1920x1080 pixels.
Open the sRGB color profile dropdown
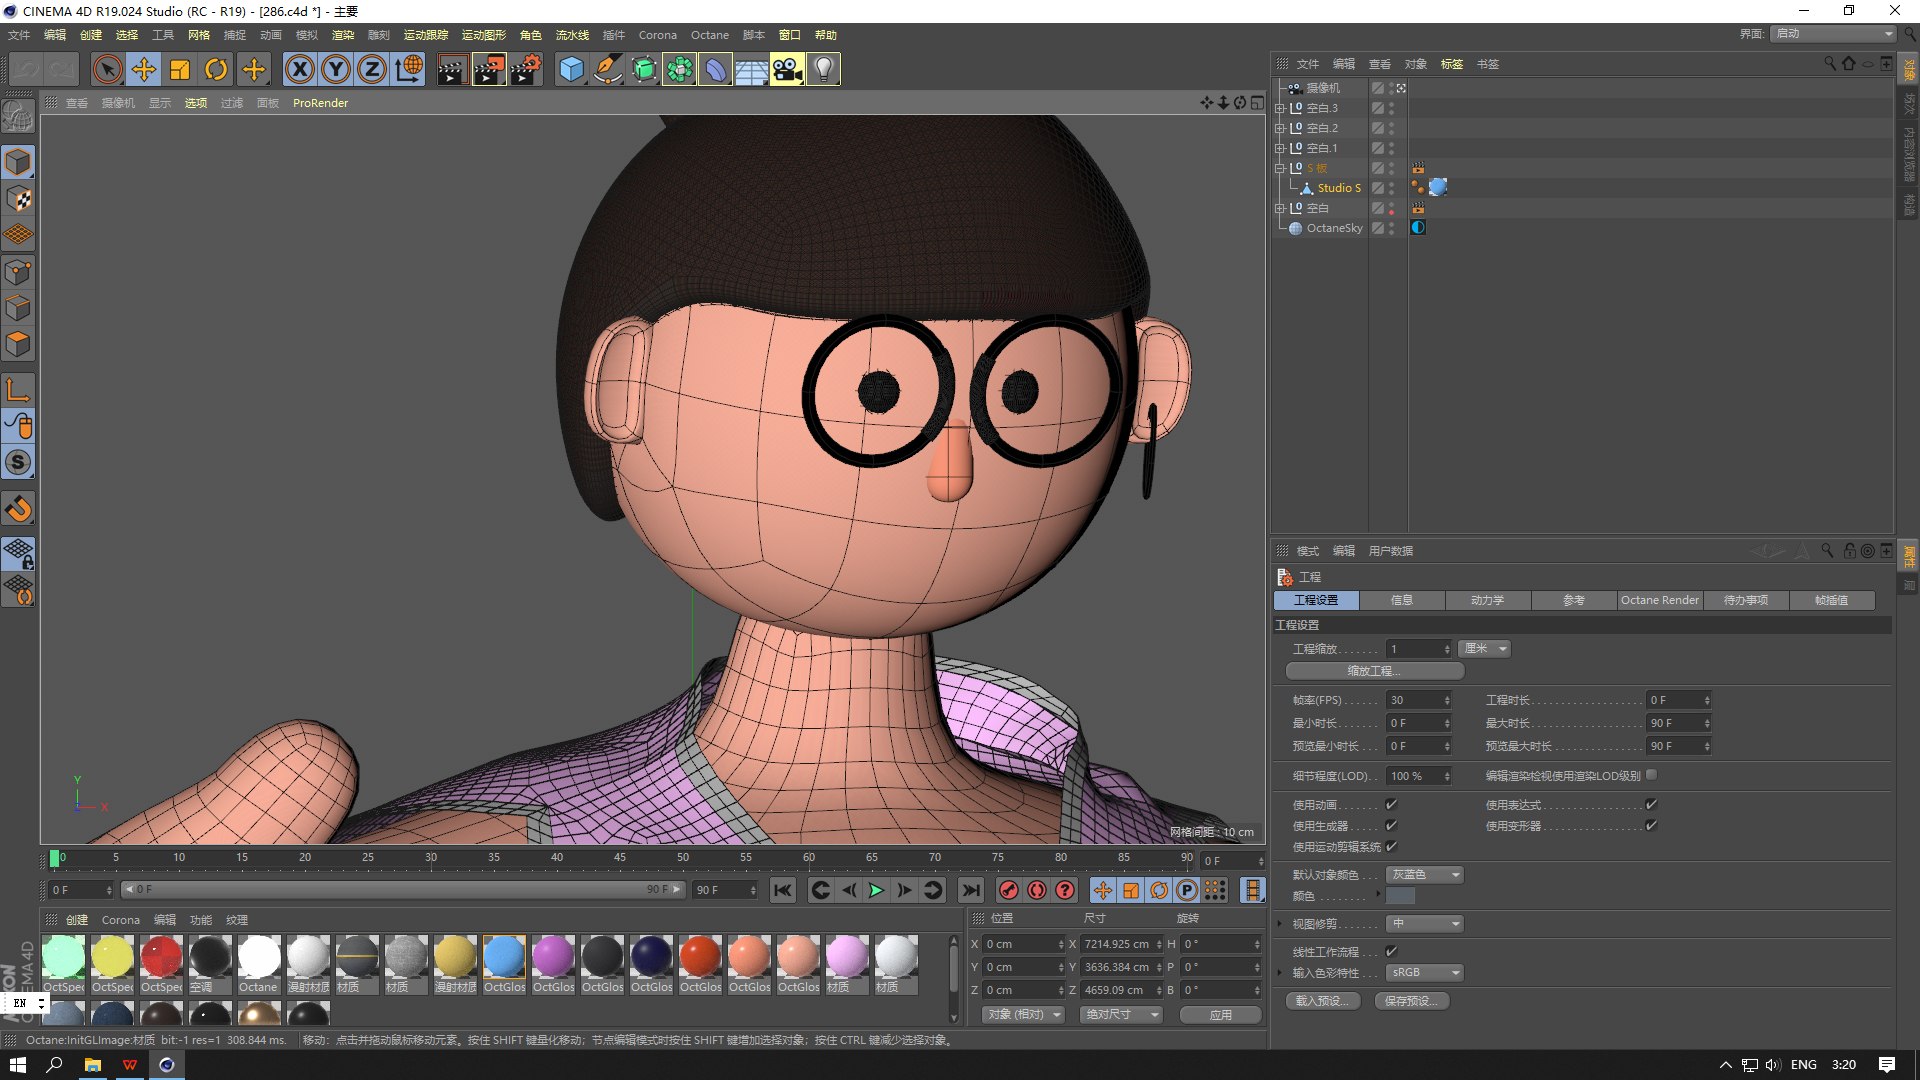pyautogui.click(x=1424, y=973)
